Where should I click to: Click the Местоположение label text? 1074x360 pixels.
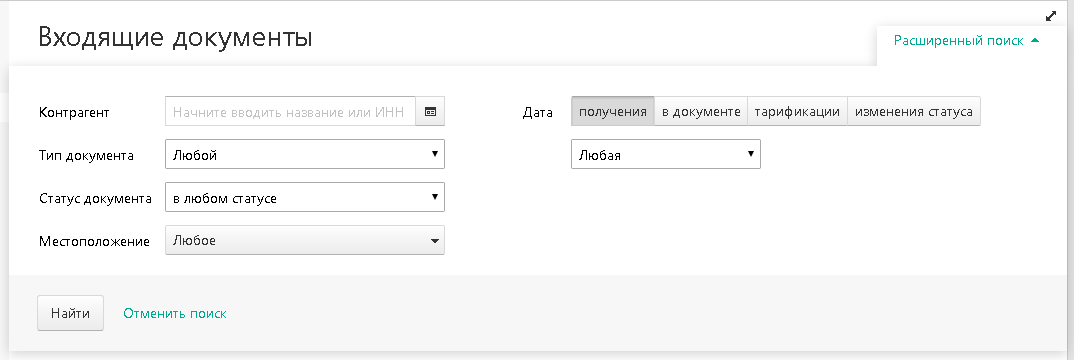coord(95,242)
